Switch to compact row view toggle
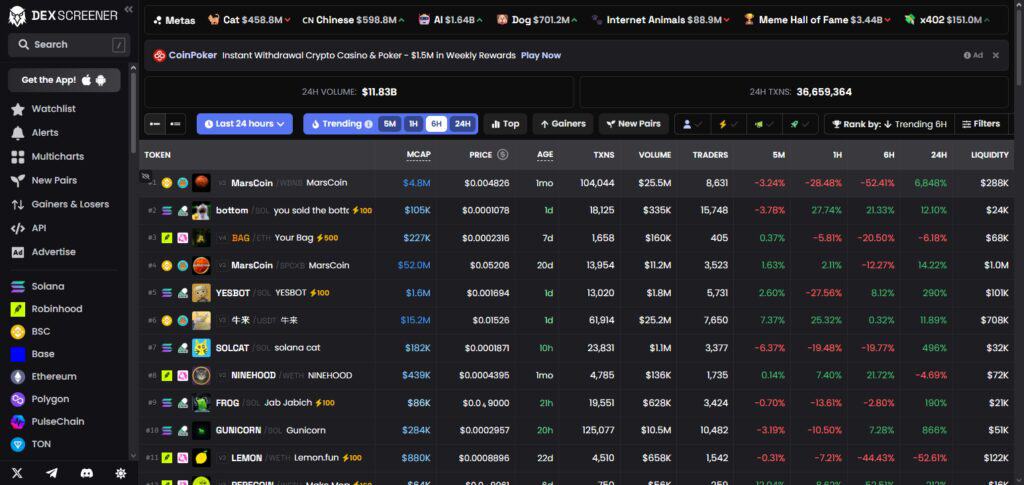Viewport: 1024px width, 485px height. [x=155, y=123]
